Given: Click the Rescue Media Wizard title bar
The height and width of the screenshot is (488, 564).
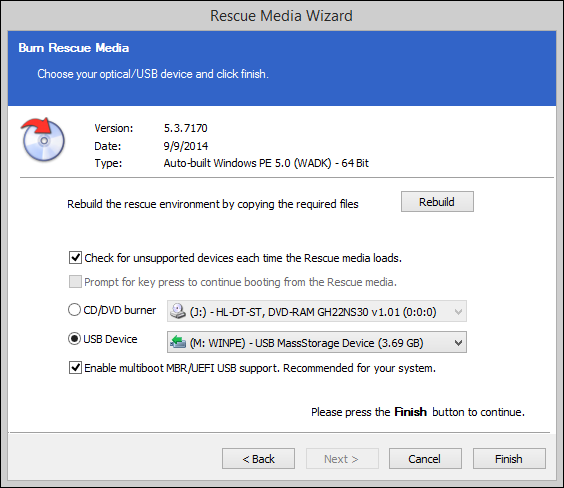Looking at the screenshot, I should point(282,16).
